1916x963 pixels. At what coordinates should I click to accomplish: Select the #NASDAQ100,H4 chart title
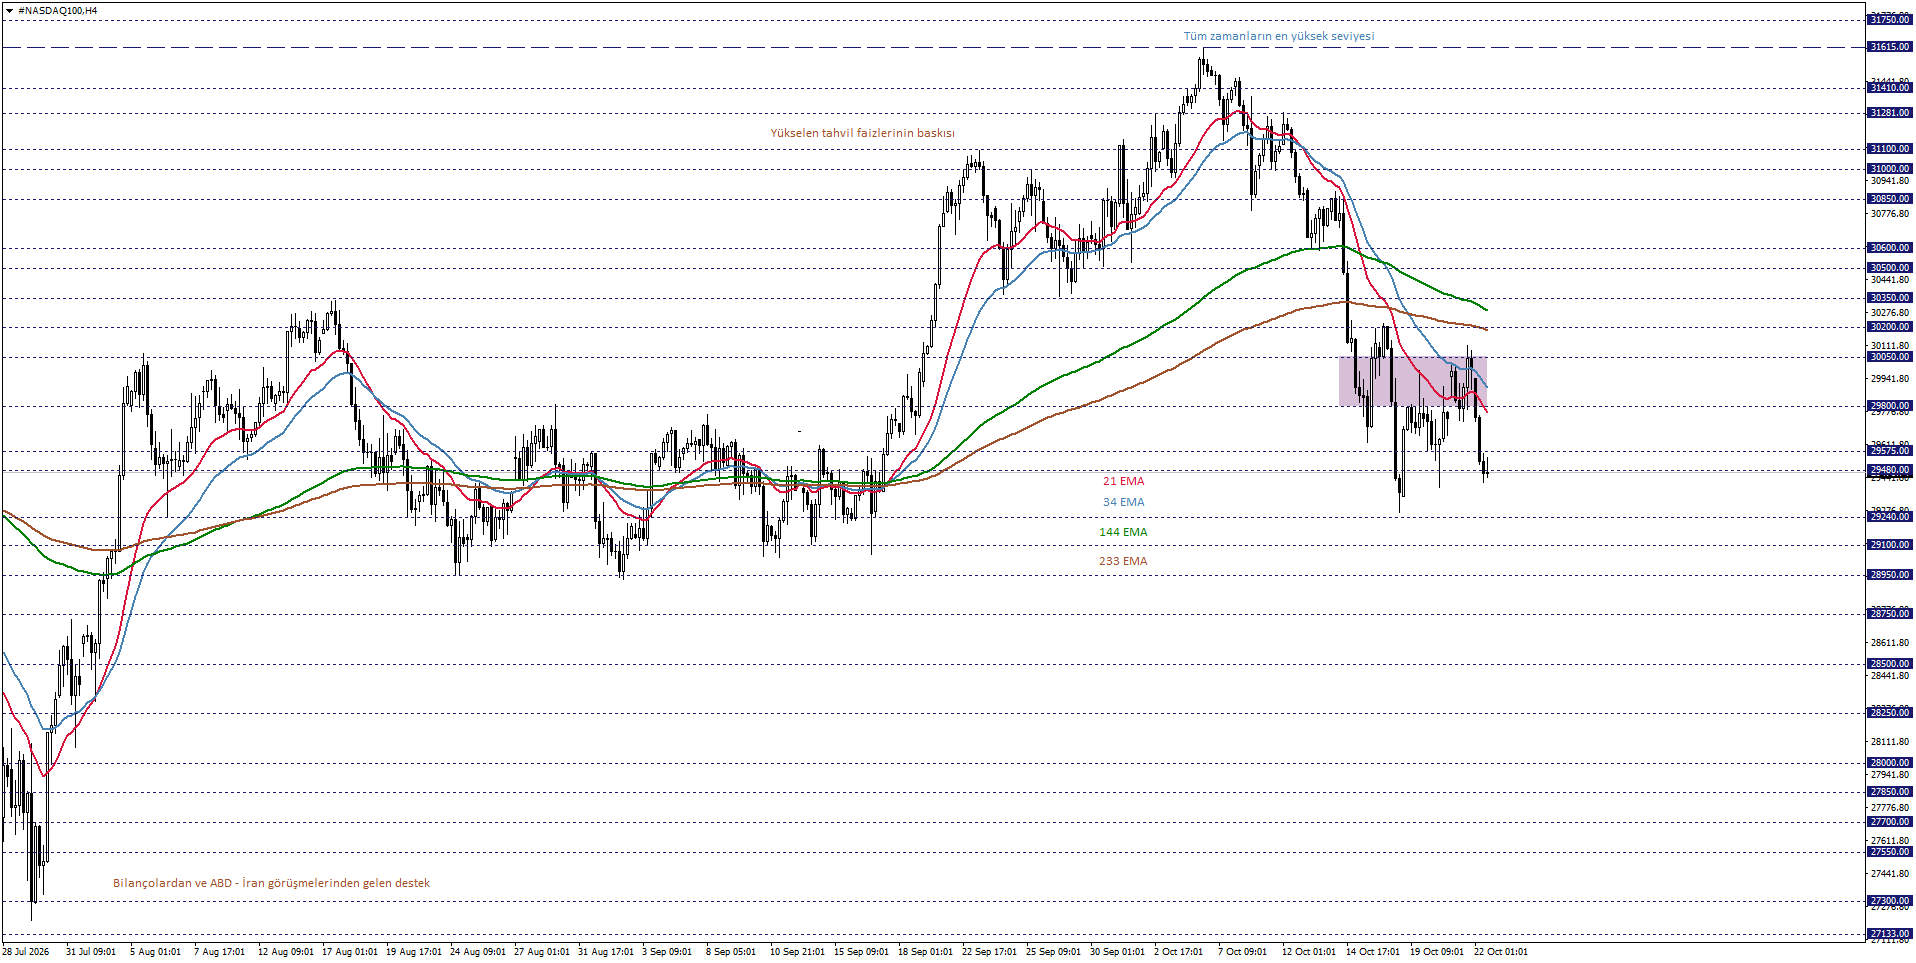pos(58,11)
